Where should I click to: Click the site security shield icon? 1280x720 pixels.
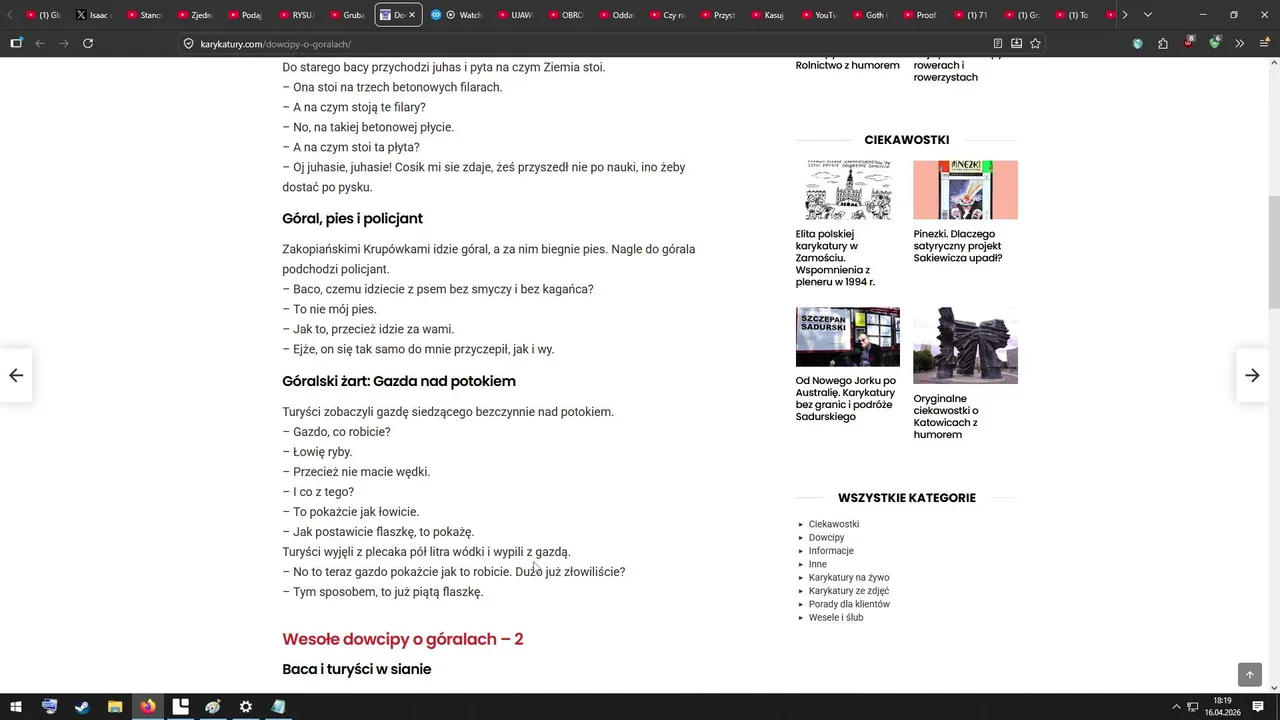pos(188,44)
